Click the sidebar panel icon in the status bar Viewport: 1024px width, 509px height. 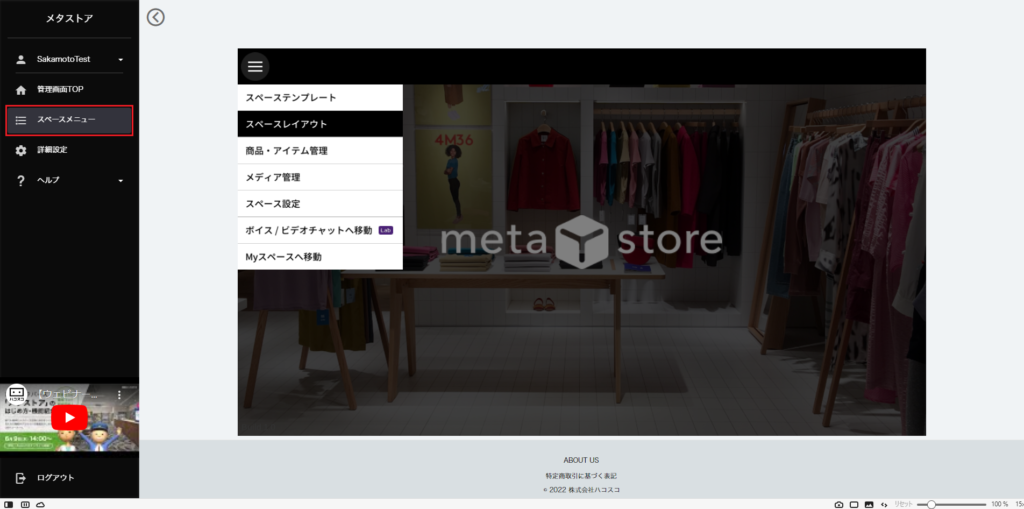pos(9,504)
